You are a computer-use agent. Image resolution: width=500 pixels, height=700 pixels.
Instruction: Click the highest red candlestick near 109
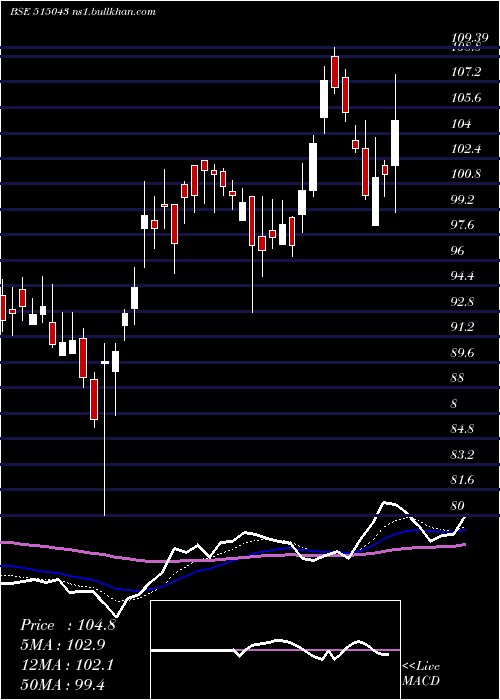coord(335,72)
